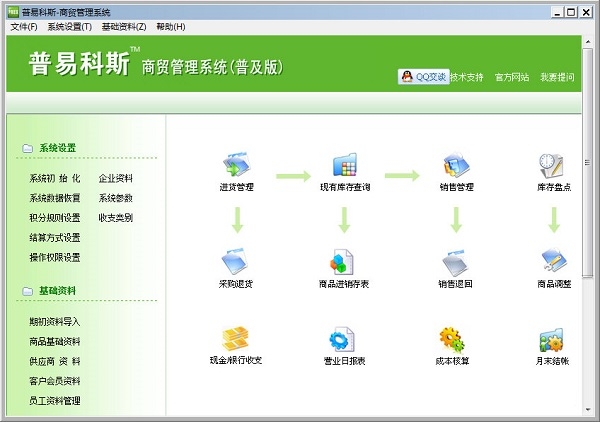Click the 成本核算 gears icon
The image size is (600, 422).
pos(452,340)
